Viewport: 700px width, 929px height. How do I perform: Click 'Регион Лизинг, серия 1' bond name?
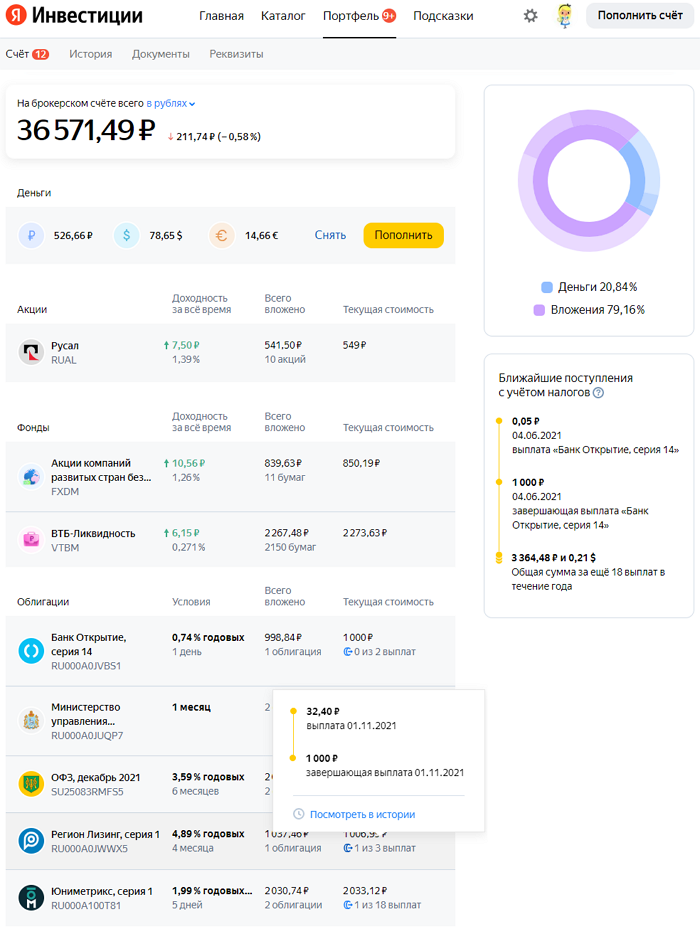pyautogui.click(x=105, y=834)
